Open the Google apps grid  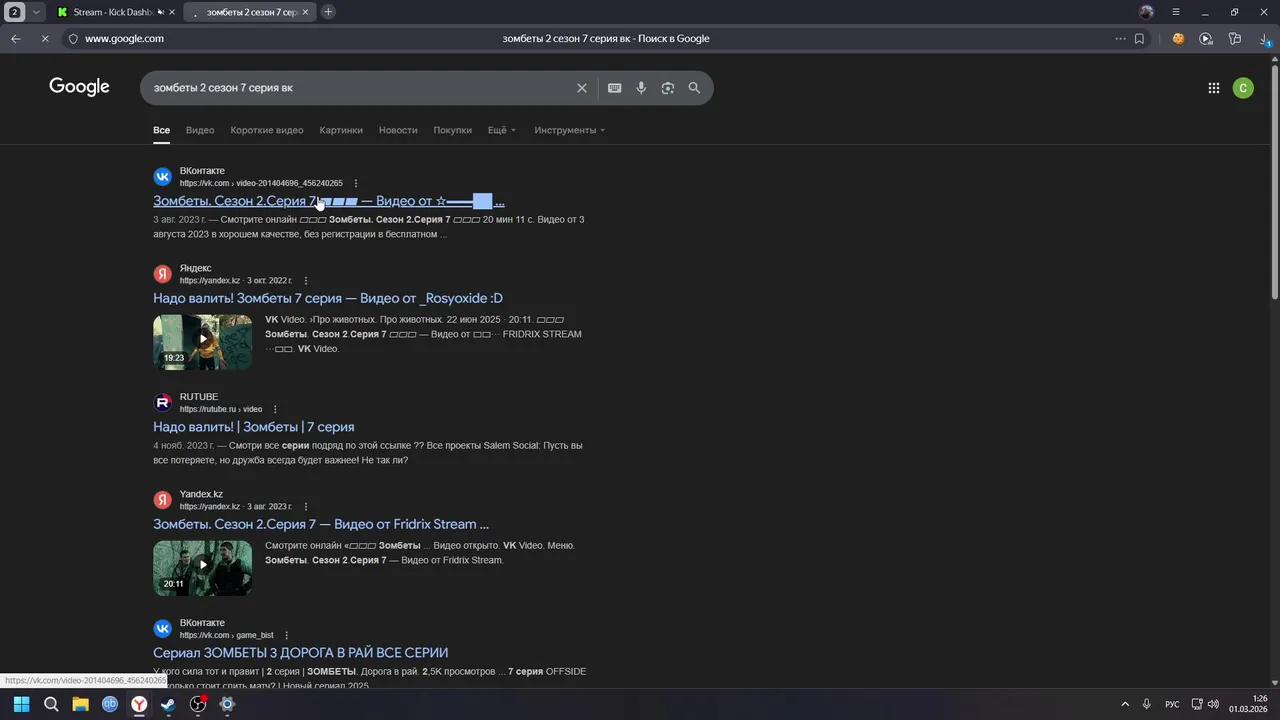click(1213, 88)
